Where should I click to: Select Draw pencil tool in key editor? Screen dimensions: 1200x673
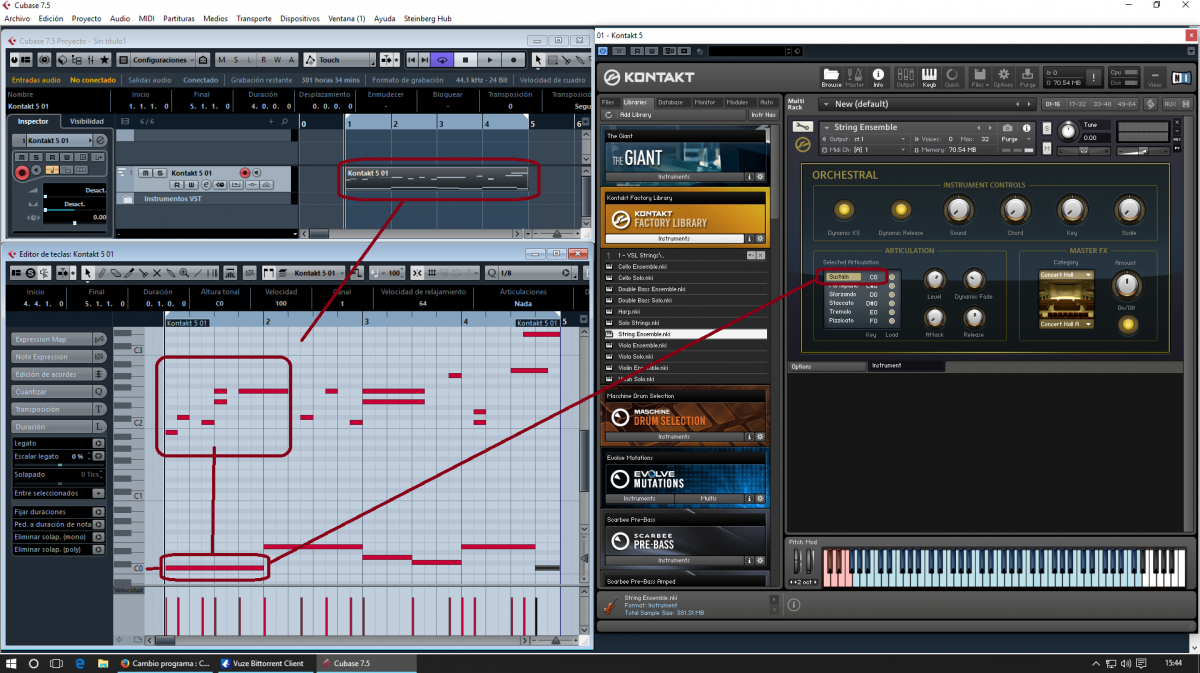[102, 273]
